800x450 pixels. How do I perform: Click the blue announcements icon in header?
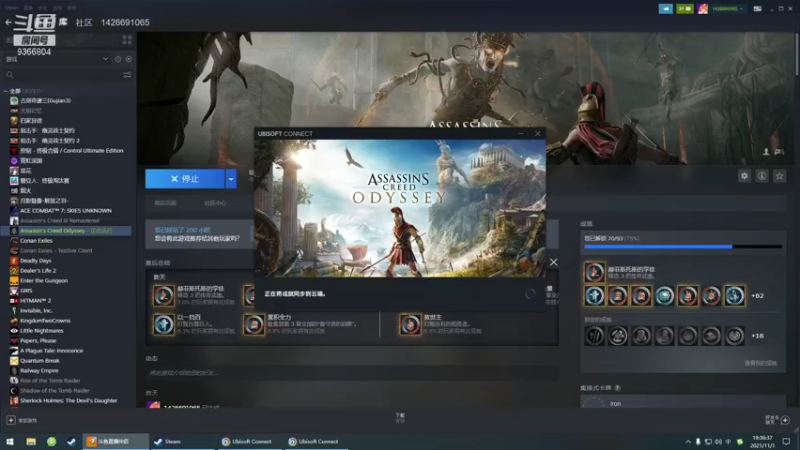(665, 9)
